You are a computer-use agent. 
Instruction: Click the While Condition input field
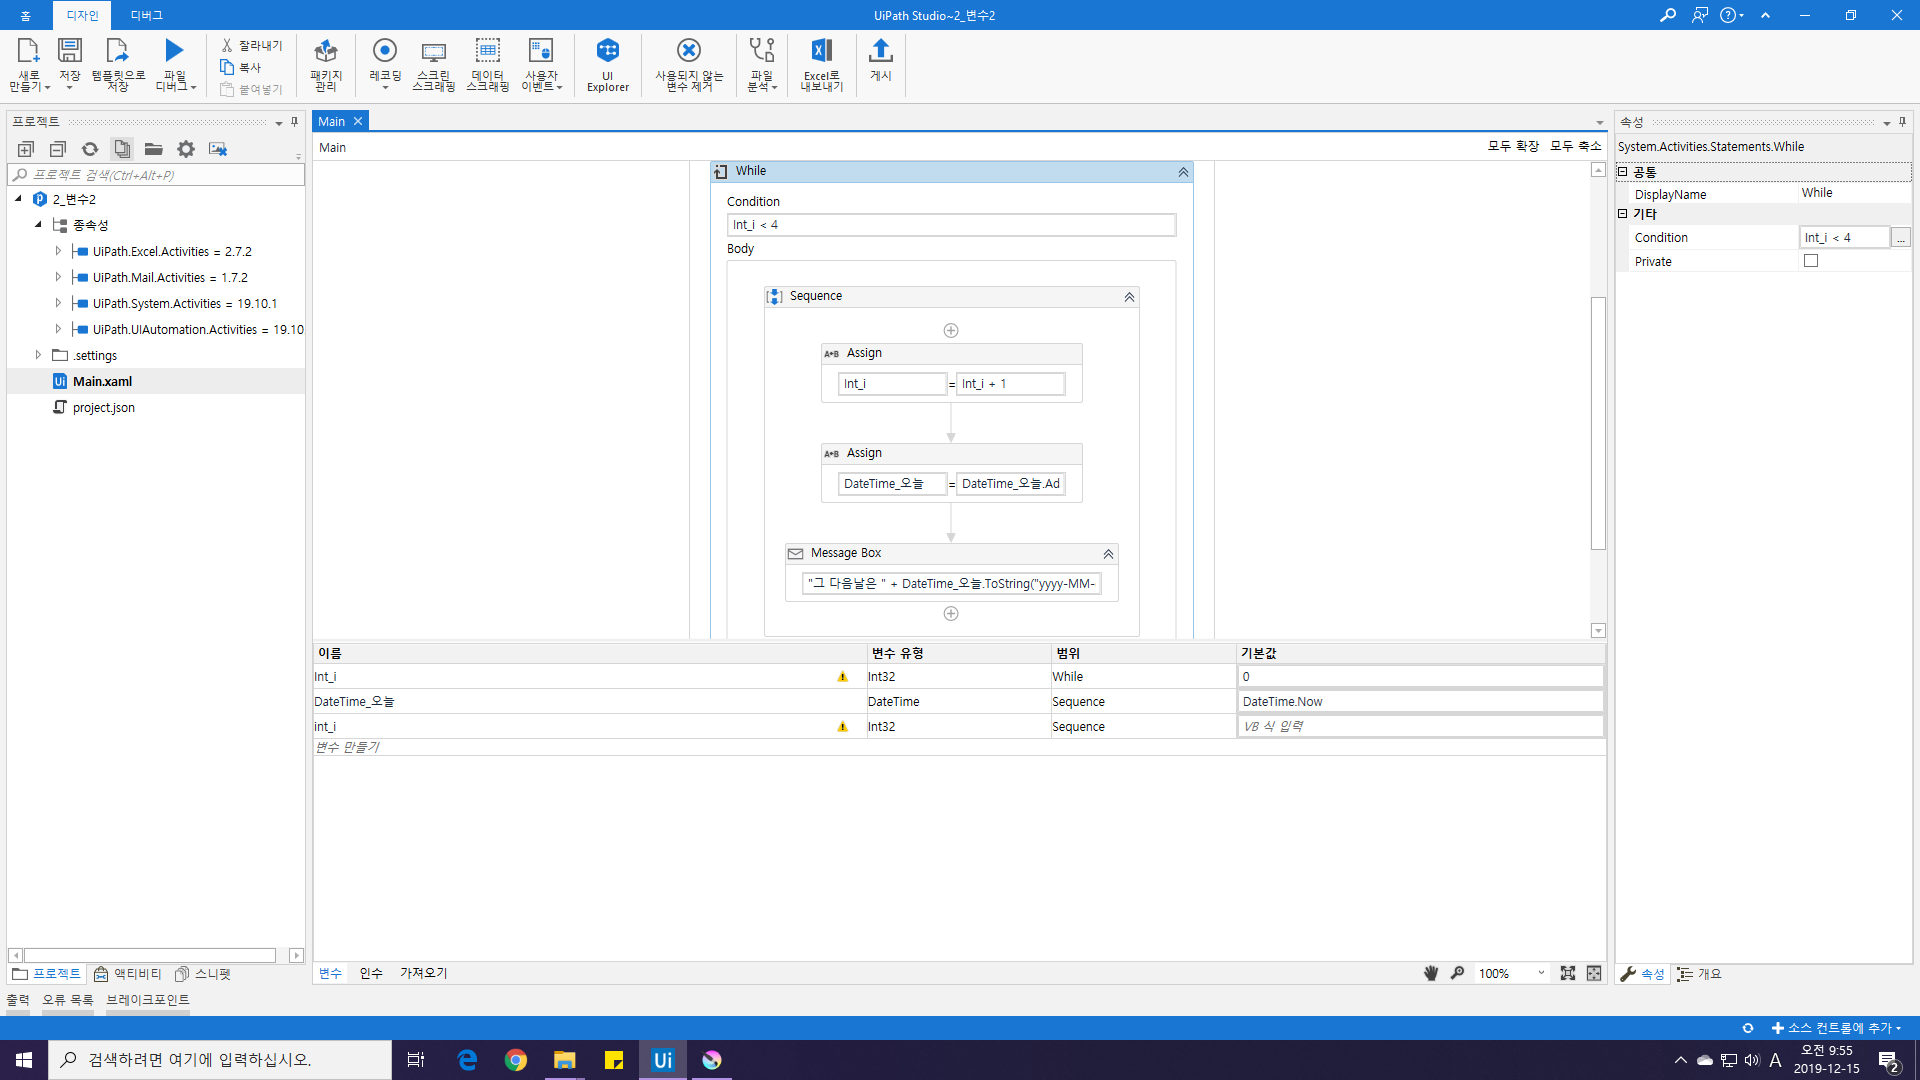point(950,225)
